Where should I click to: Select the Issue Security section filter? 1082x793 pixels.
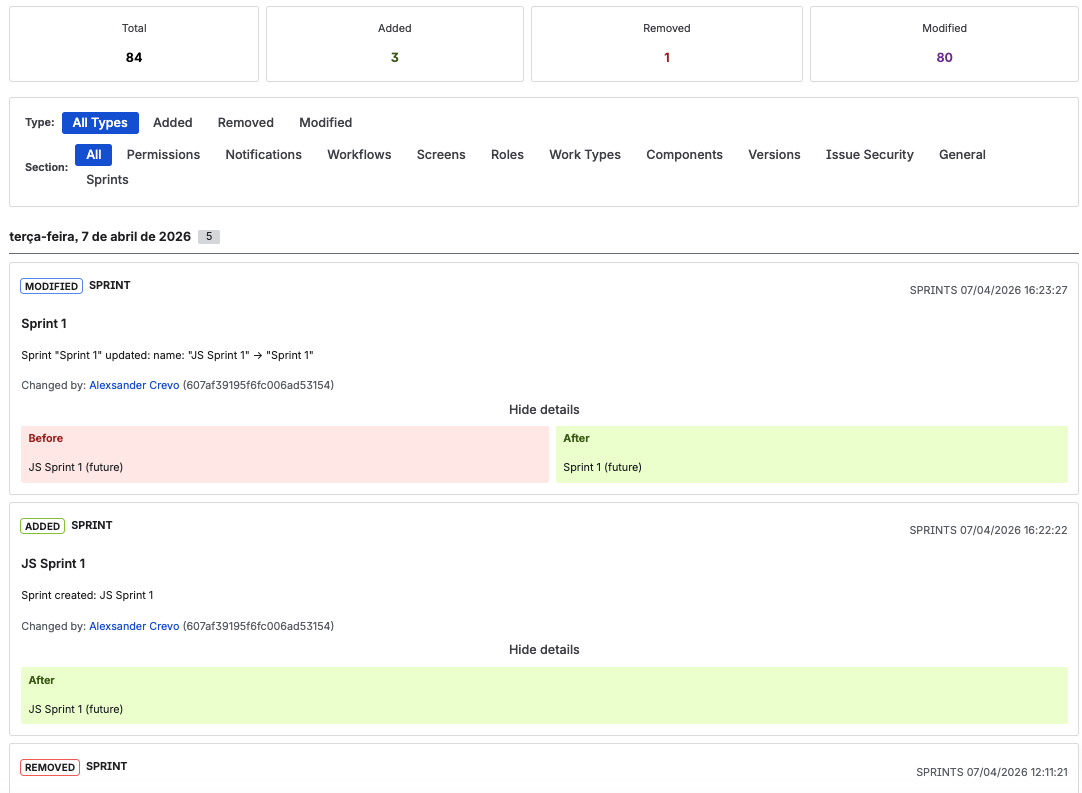tap(869, 155)
